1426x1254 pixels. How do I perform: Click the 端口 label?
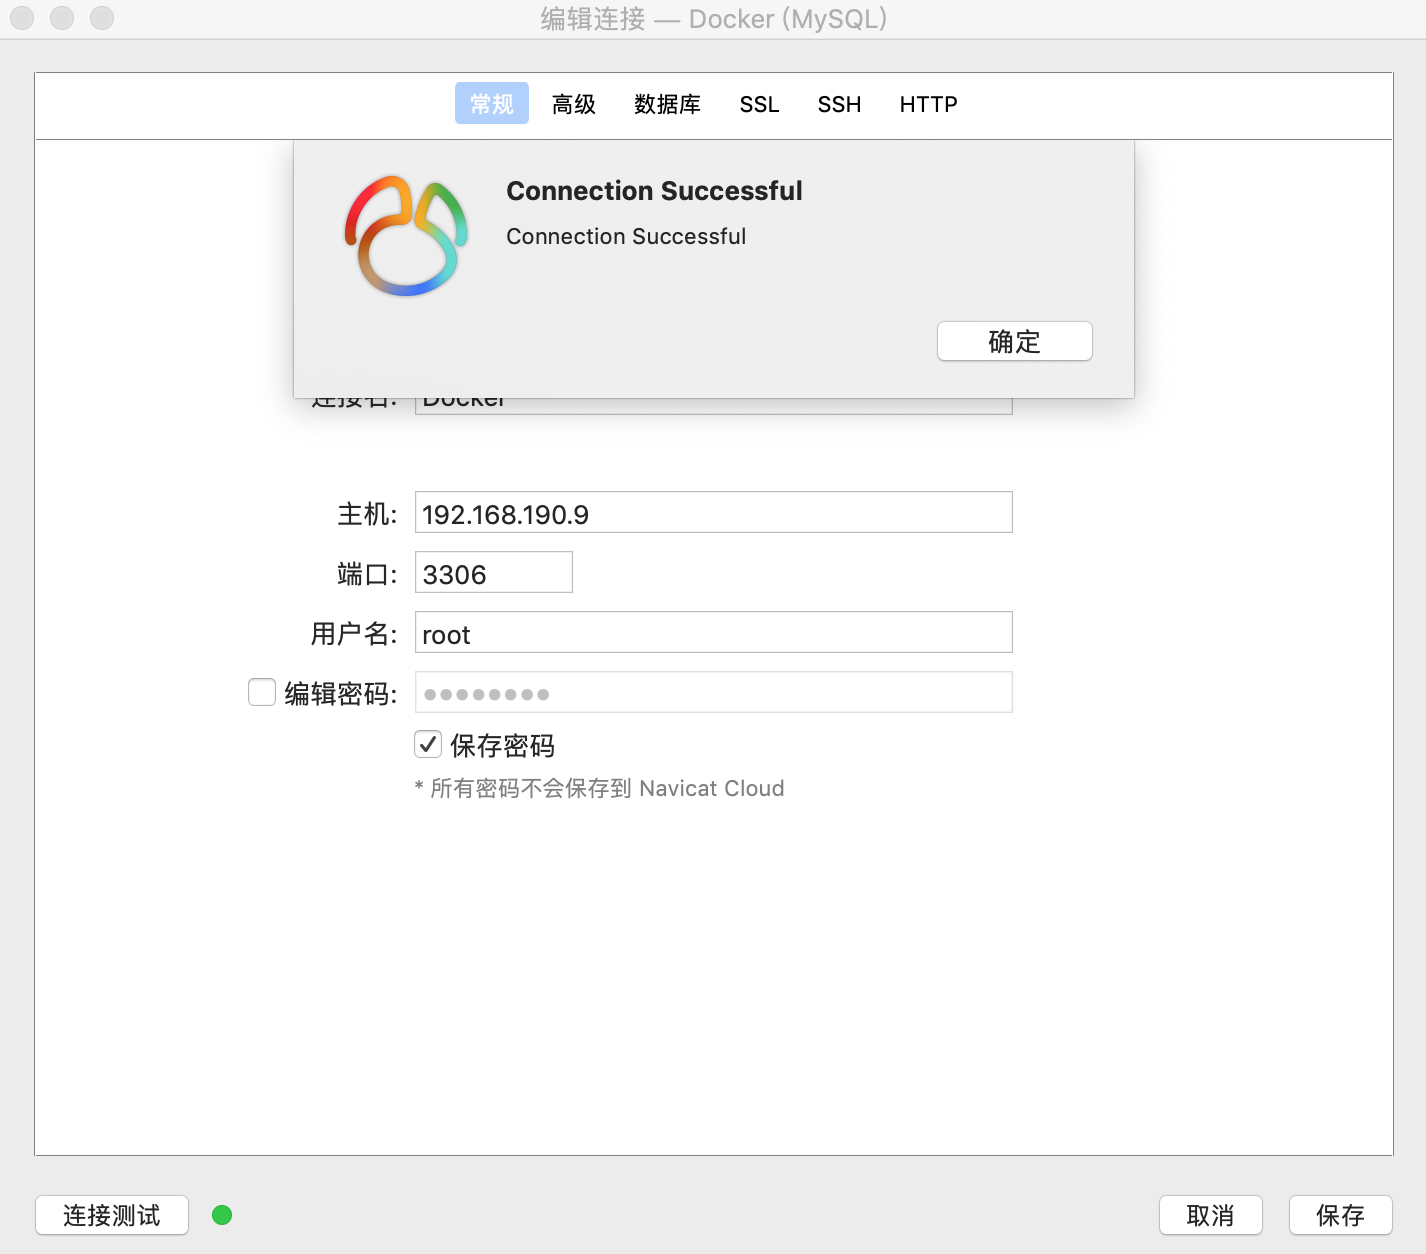[x=367, y=574]
